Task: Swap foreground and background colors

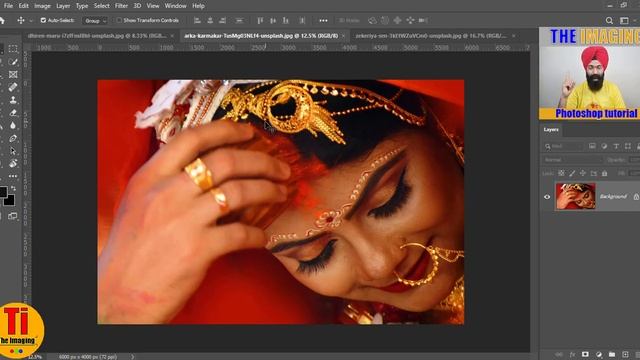Action: click(x=13, y=189)
